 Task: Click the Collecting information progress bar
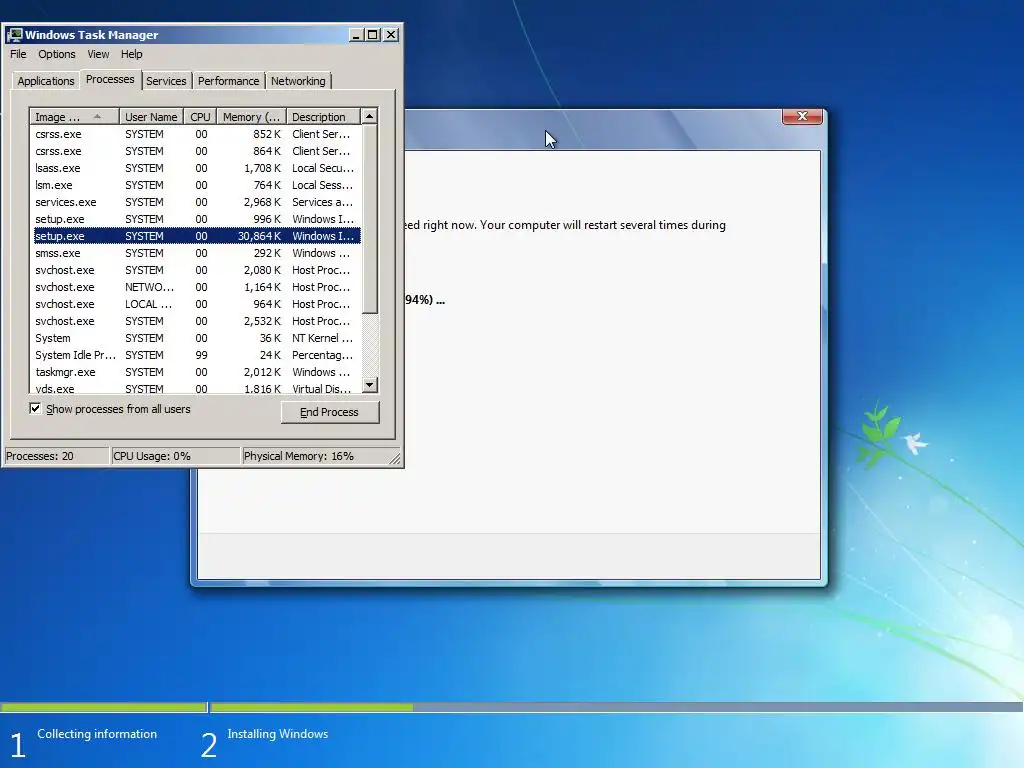click(x=103, y=707)
